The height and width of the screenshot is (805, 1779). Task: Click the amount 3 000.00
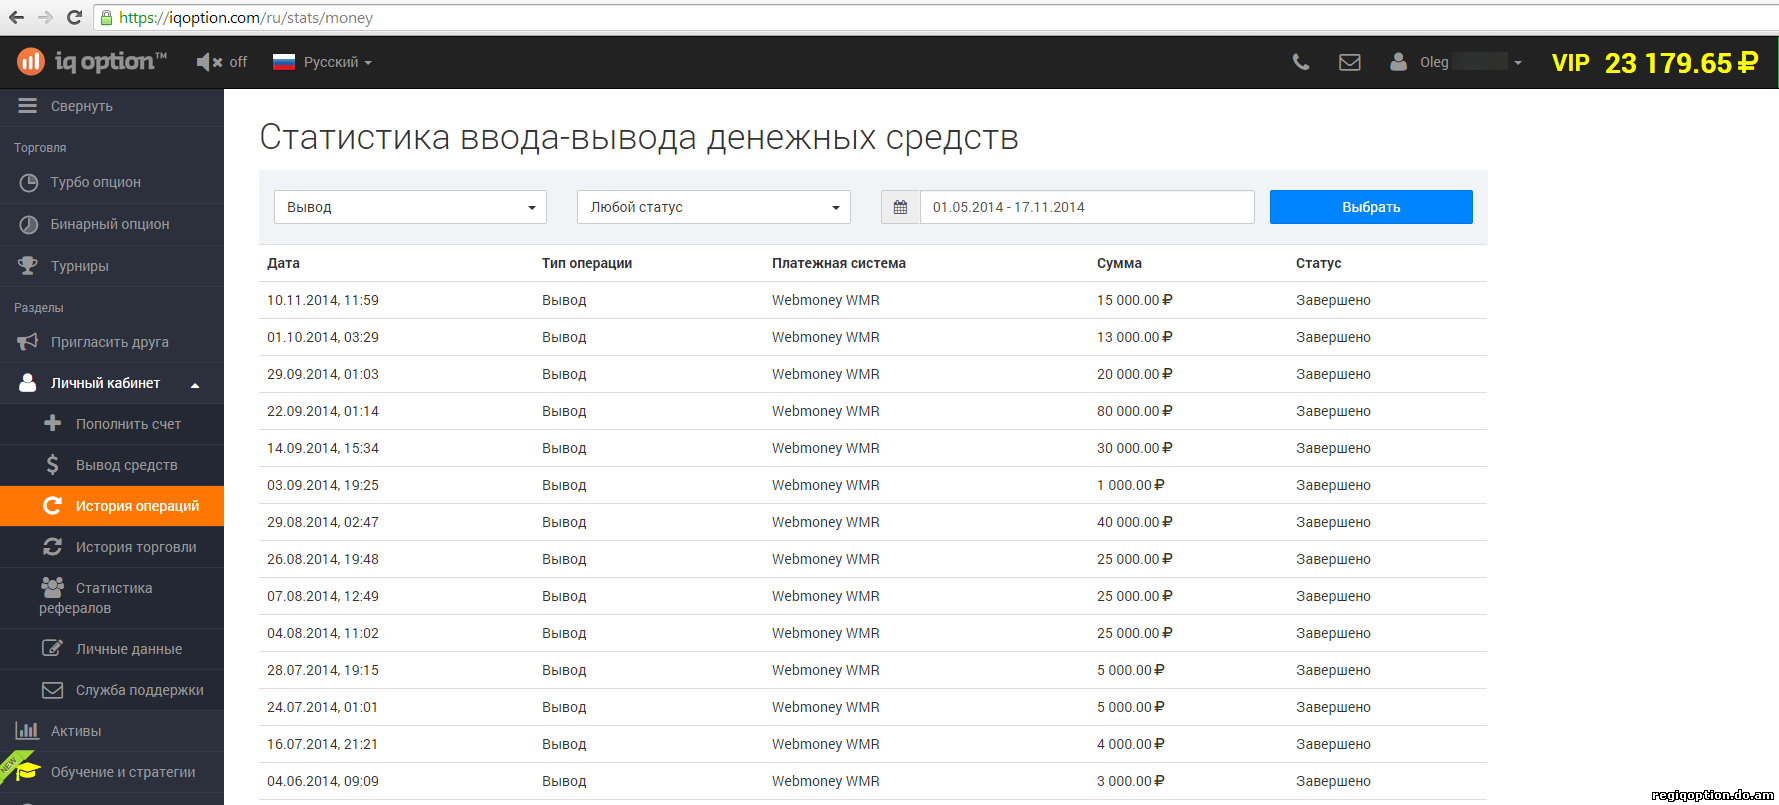[1130, 781]
